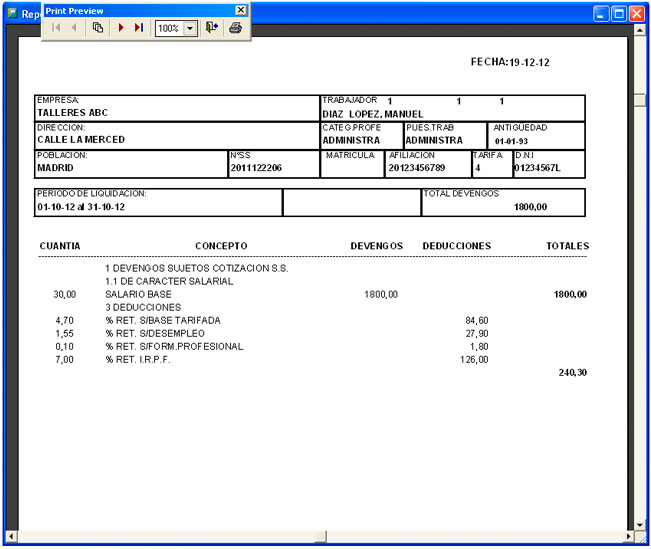The height and width of the screenshot is (549, 651).
Task: Click the SALARIO BASE concept row
Action: [138, 294]
